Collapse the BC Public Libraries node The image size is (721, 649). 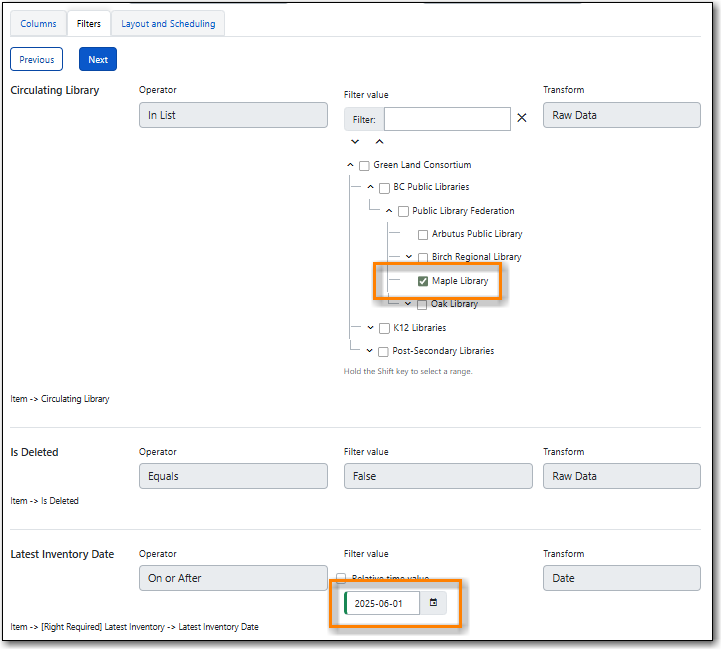point(370,187)
